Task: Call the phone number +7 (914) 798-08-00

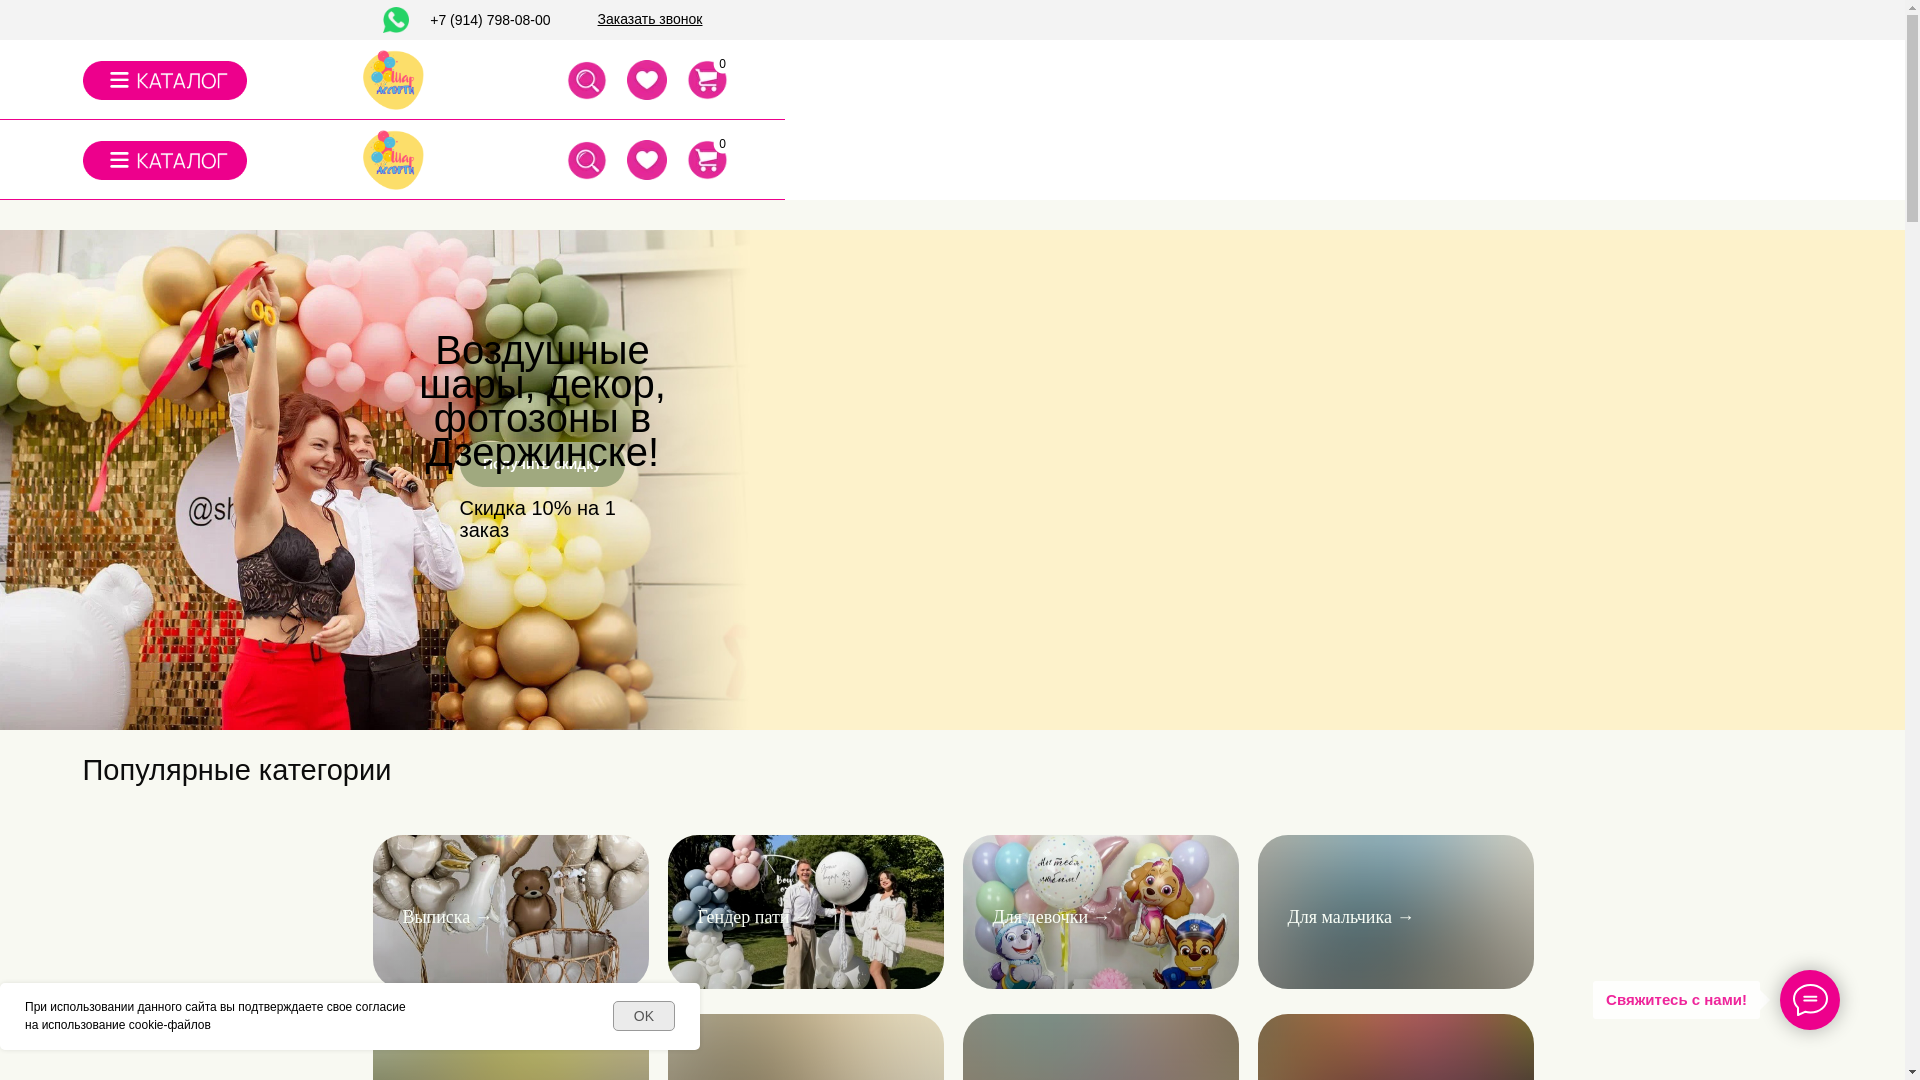Action: [x=490, y=20]
